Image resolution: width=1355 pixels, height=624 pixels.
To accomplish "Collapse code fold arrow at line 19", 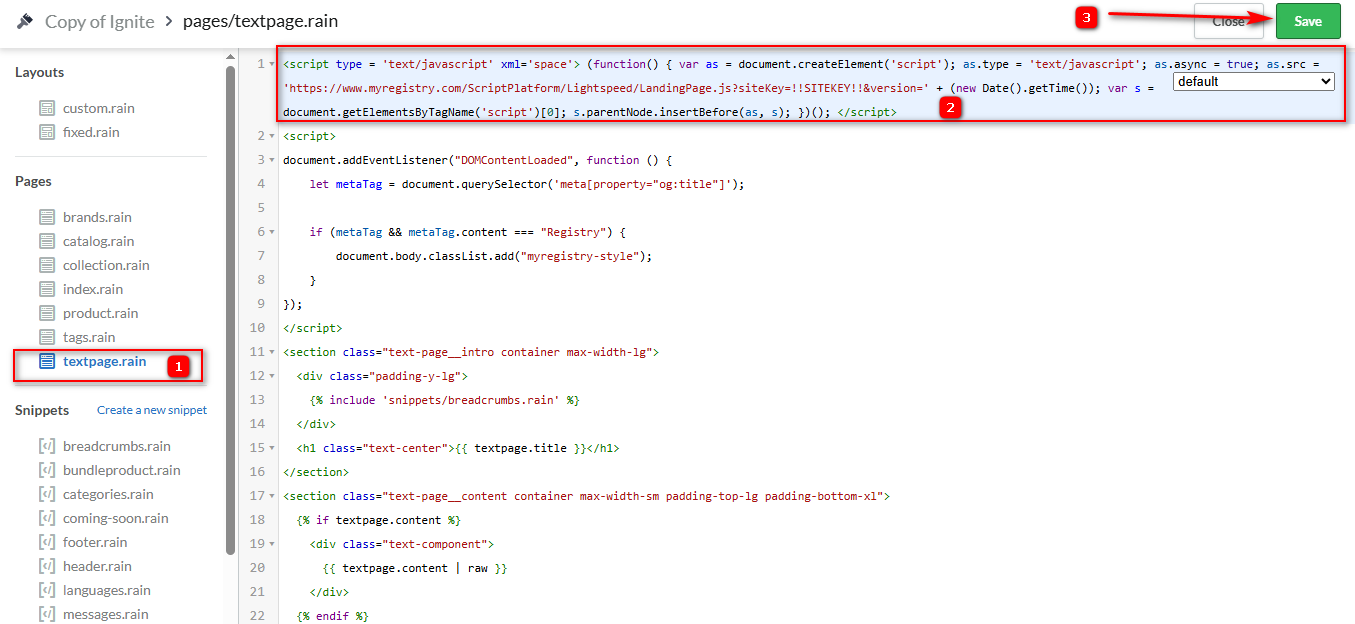I will (x=272, y=544).
